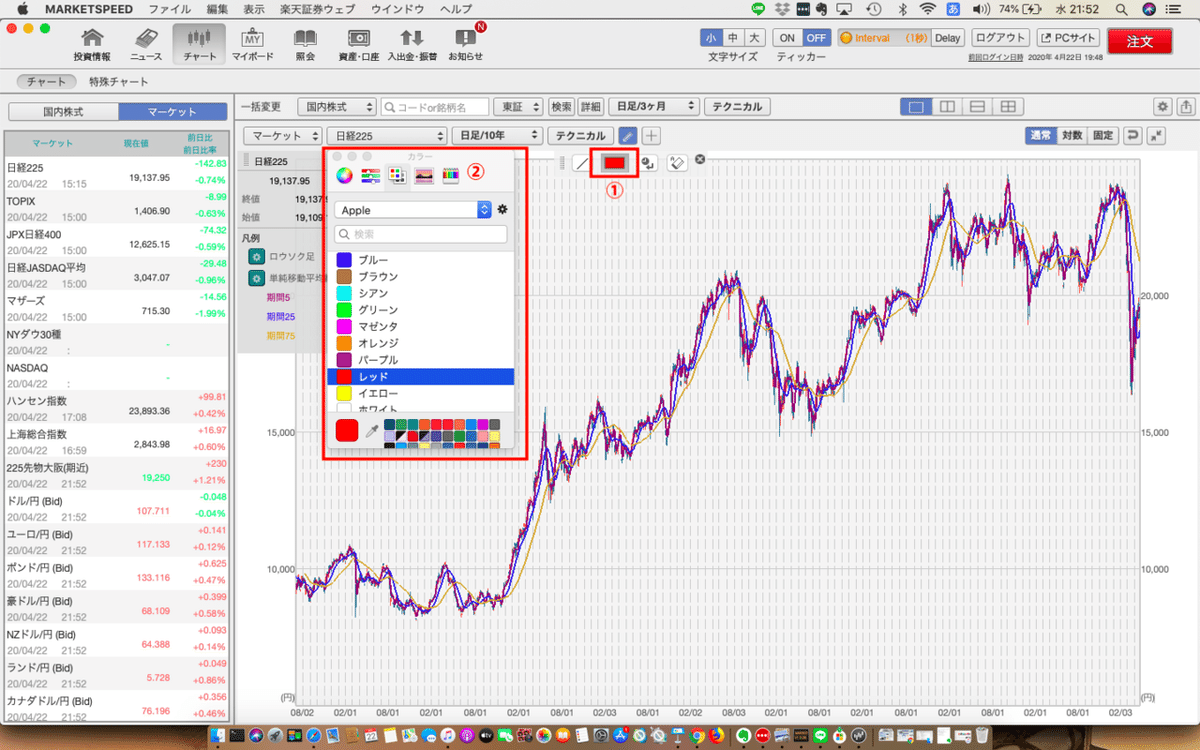
Task: Open settings gear for 単純移動平均 legend
Action: click(256, 278)
